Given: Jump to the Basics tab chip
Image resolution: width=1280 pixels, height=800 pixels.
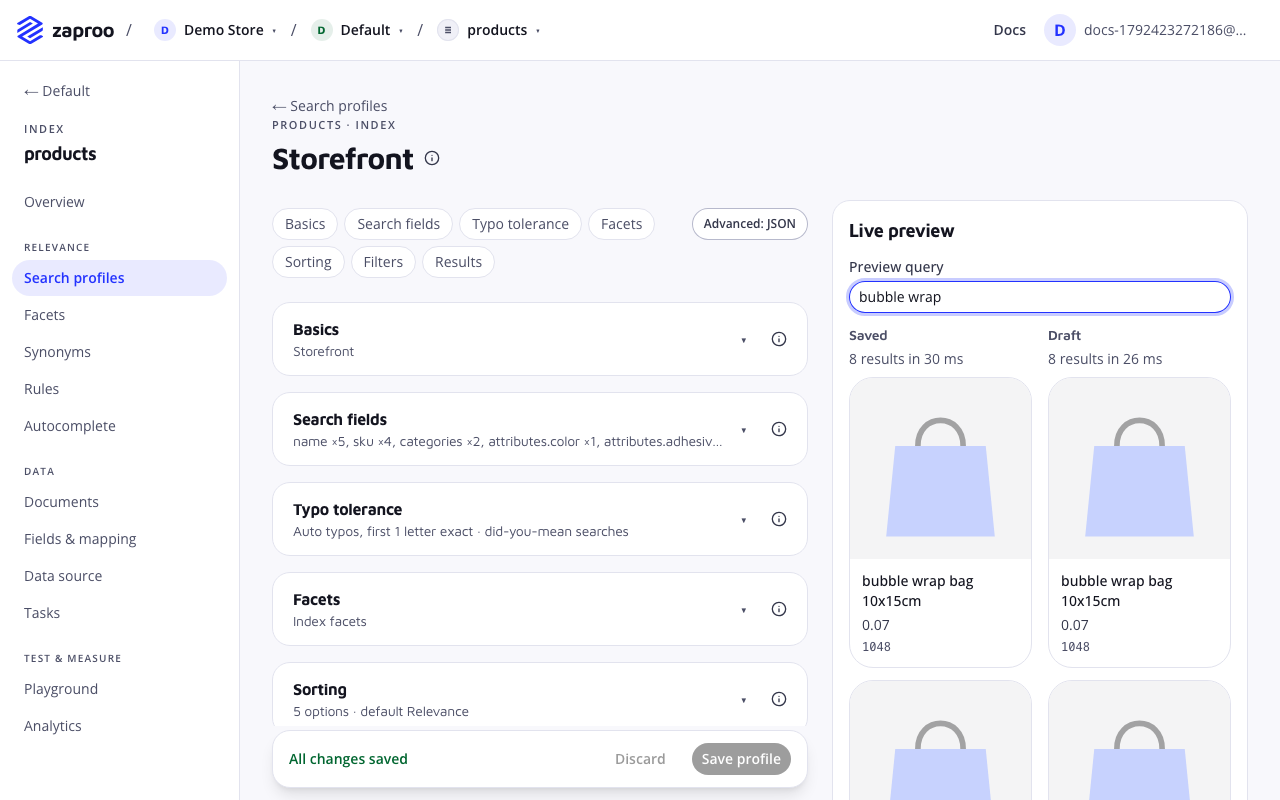Looking at the screenshot, I should click(305, 224).
